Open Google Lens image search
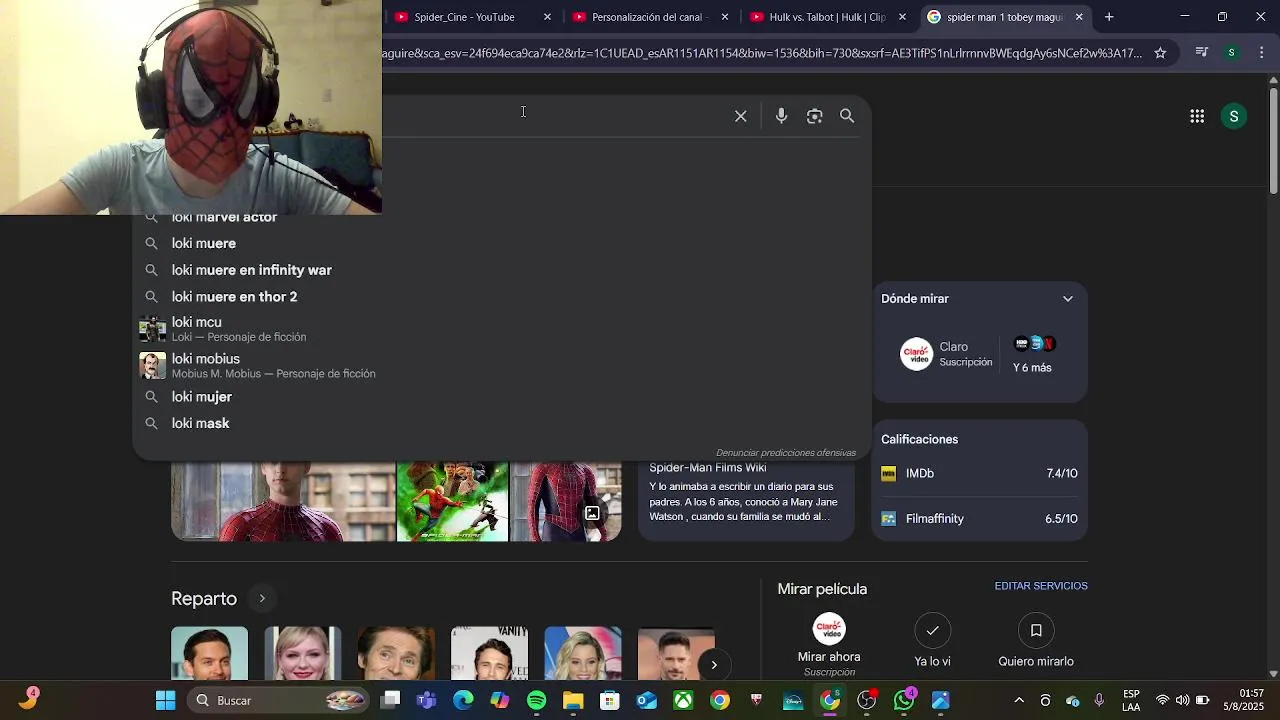Image resolution: width=1280 pixels, height=720 pixels. pyautogui.click(x=814, y=116)
